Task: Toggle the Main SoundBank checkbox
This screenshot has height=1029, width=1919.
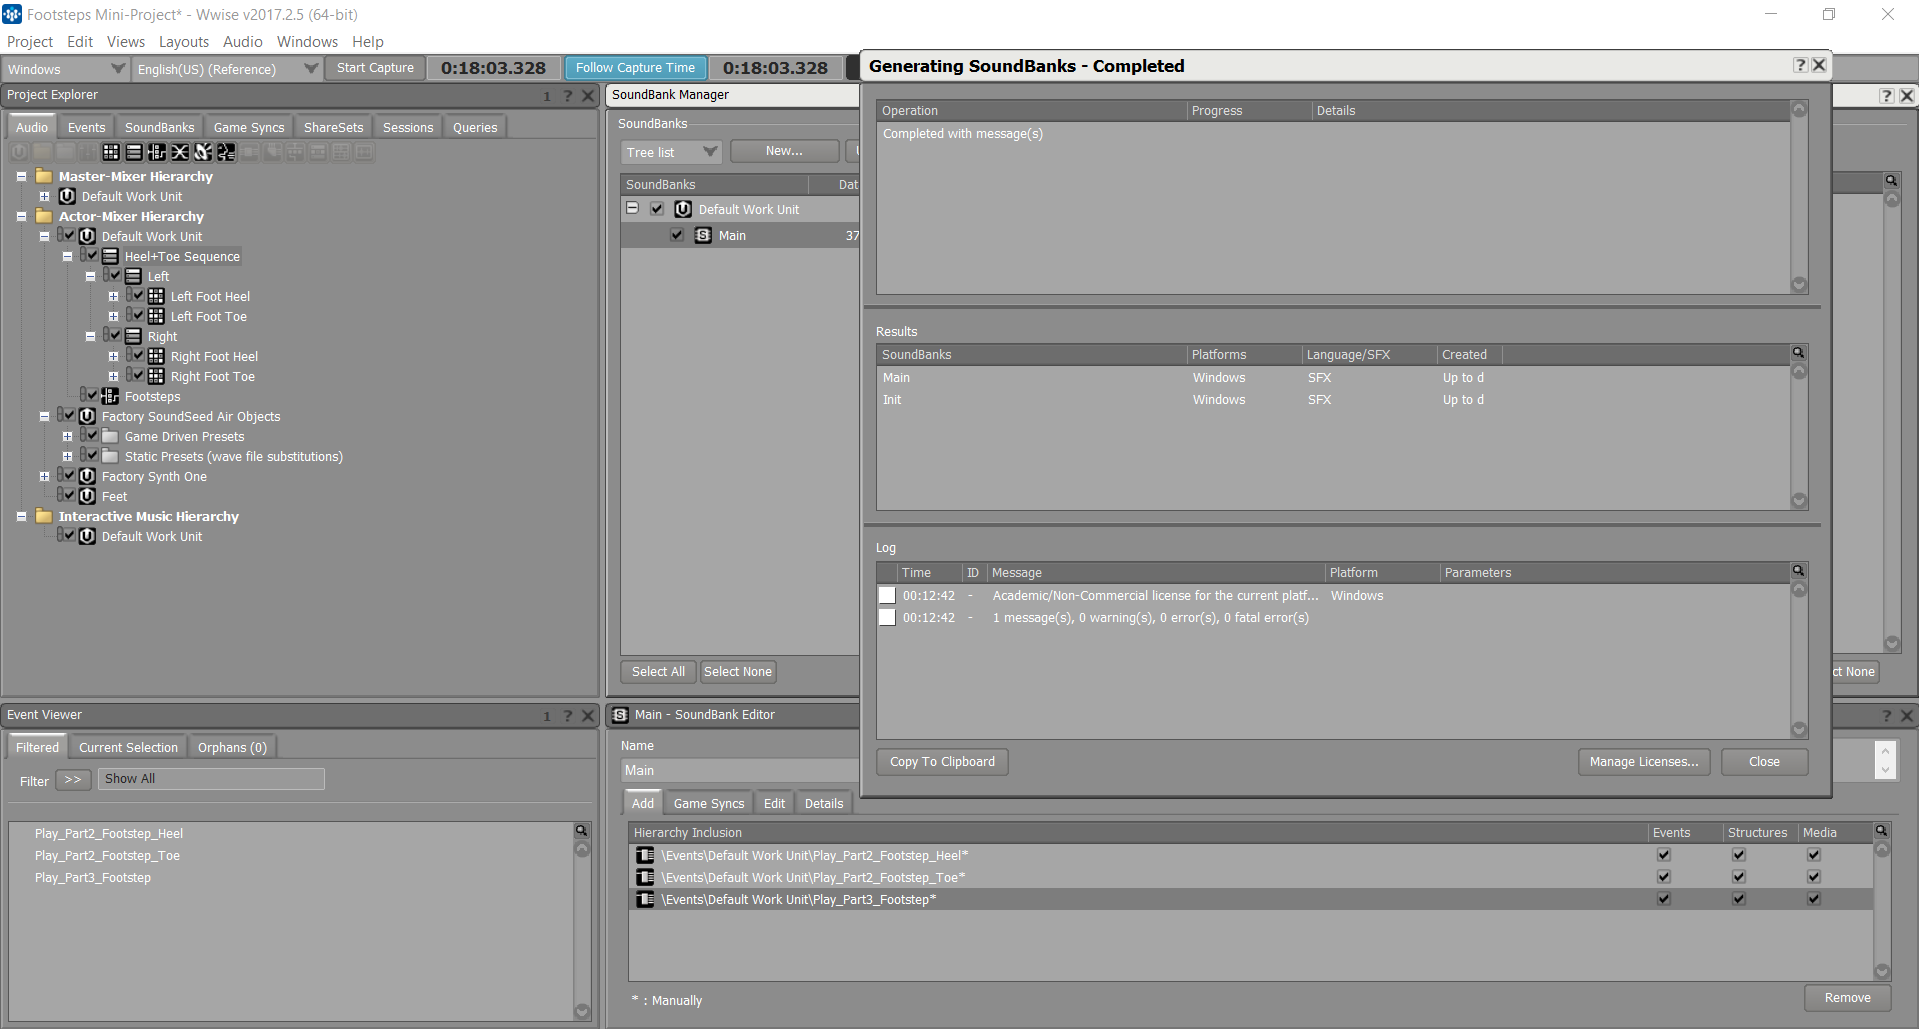Action: point(677,235)
